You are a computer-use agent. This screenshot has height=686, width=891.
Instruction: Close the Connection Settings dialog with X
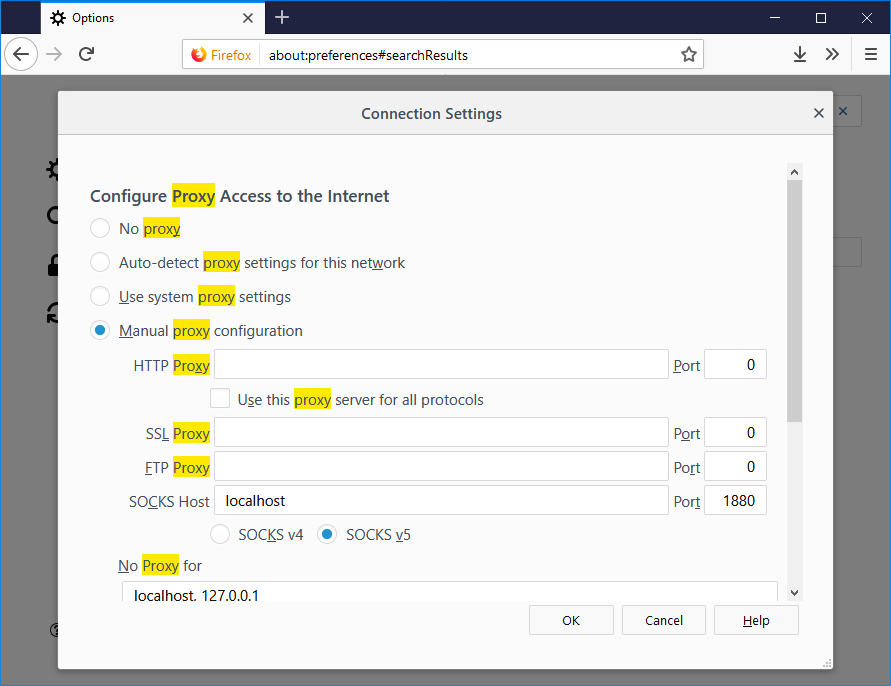(x=818, y=114)
